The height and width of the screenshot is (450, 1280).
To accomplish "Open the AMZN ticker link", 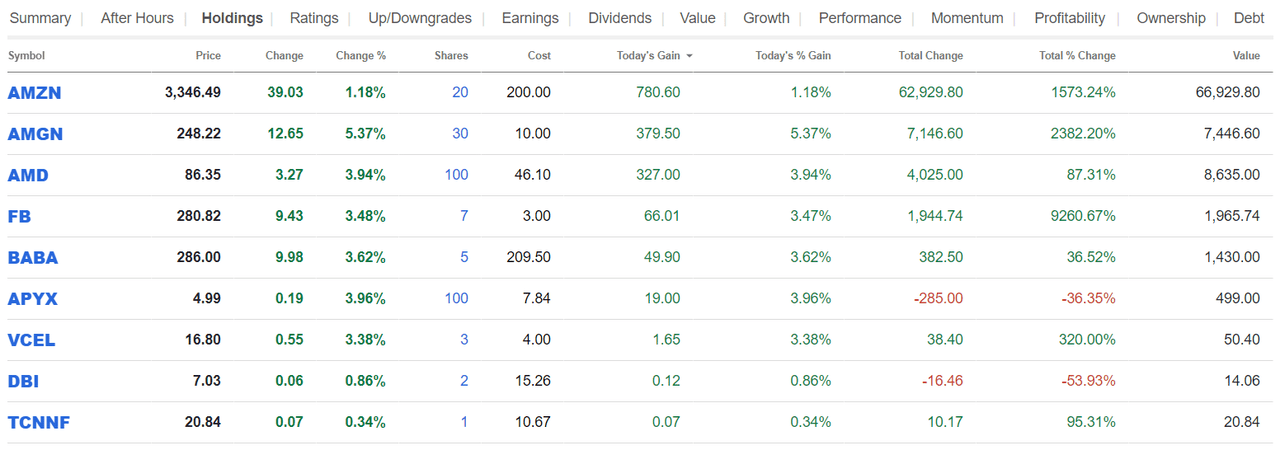I will (x=34, y=93).
